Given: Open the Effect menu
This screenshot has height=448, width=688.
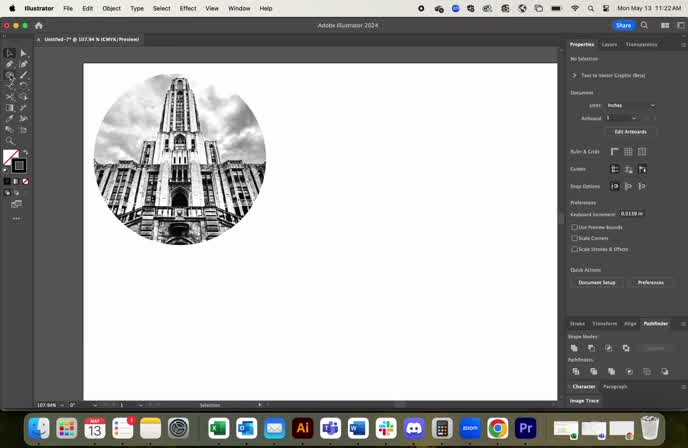Looking at the screenshot, I should point(188,8).
